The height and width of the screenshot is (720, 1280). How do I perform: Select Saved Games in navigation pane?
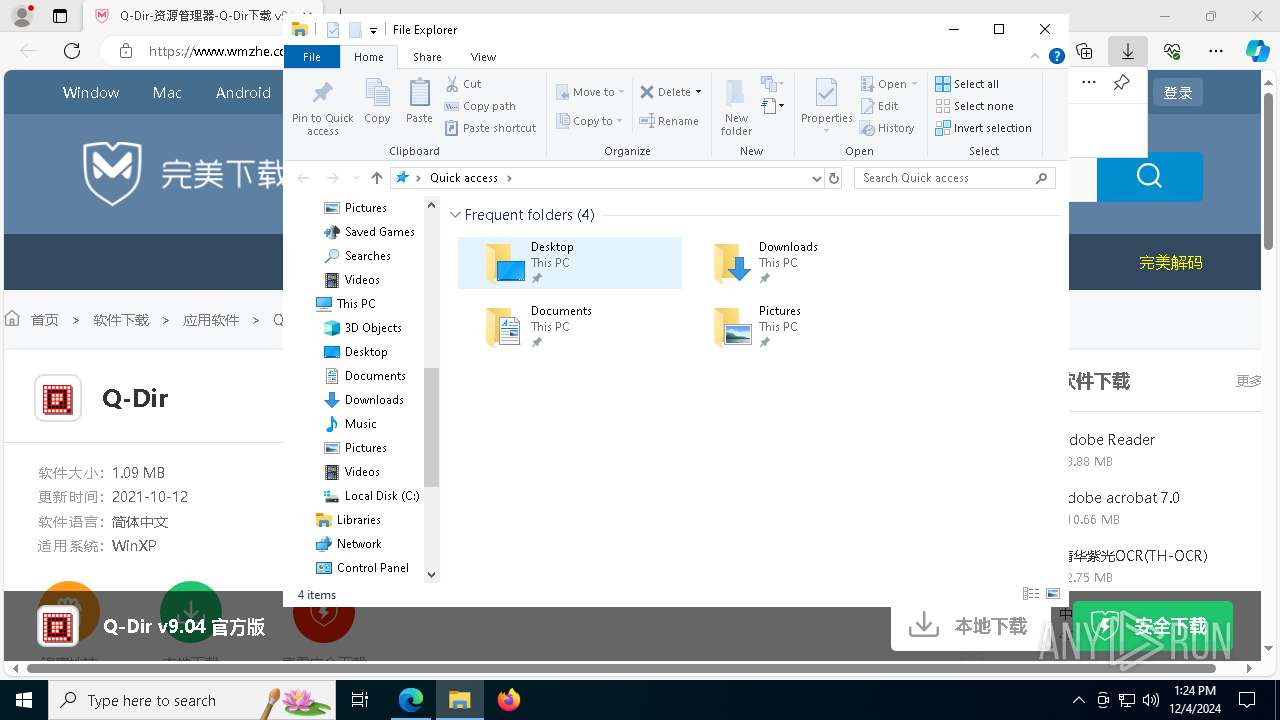(369, 232)
